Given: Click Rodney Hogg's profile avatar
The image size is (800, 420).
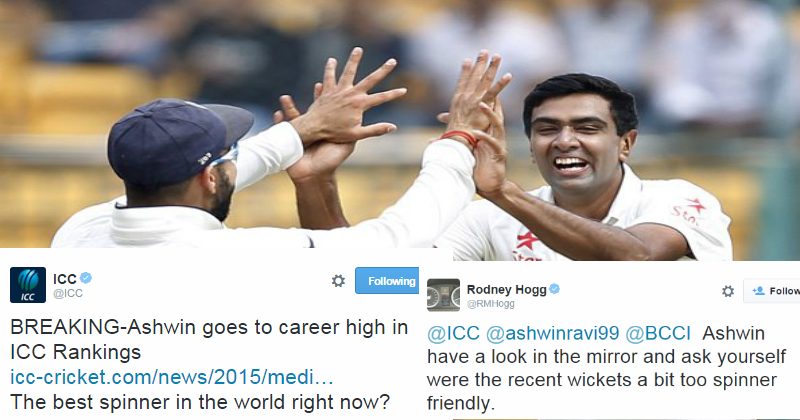Looking at the screenshot, I should click(443, 295).
